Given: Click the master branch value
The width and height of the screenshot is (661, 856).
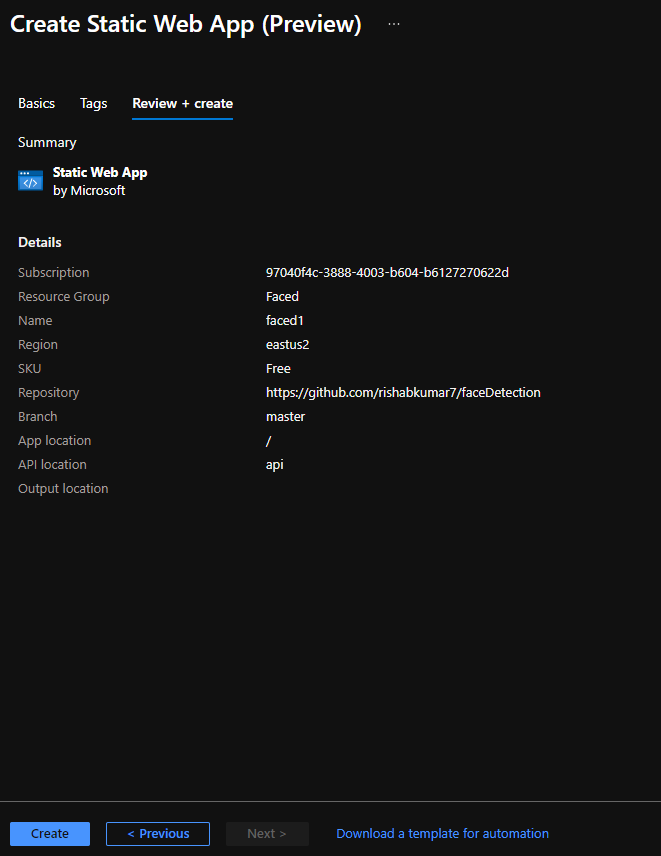Looking at the screenshot, I should [x=285, y=417].
